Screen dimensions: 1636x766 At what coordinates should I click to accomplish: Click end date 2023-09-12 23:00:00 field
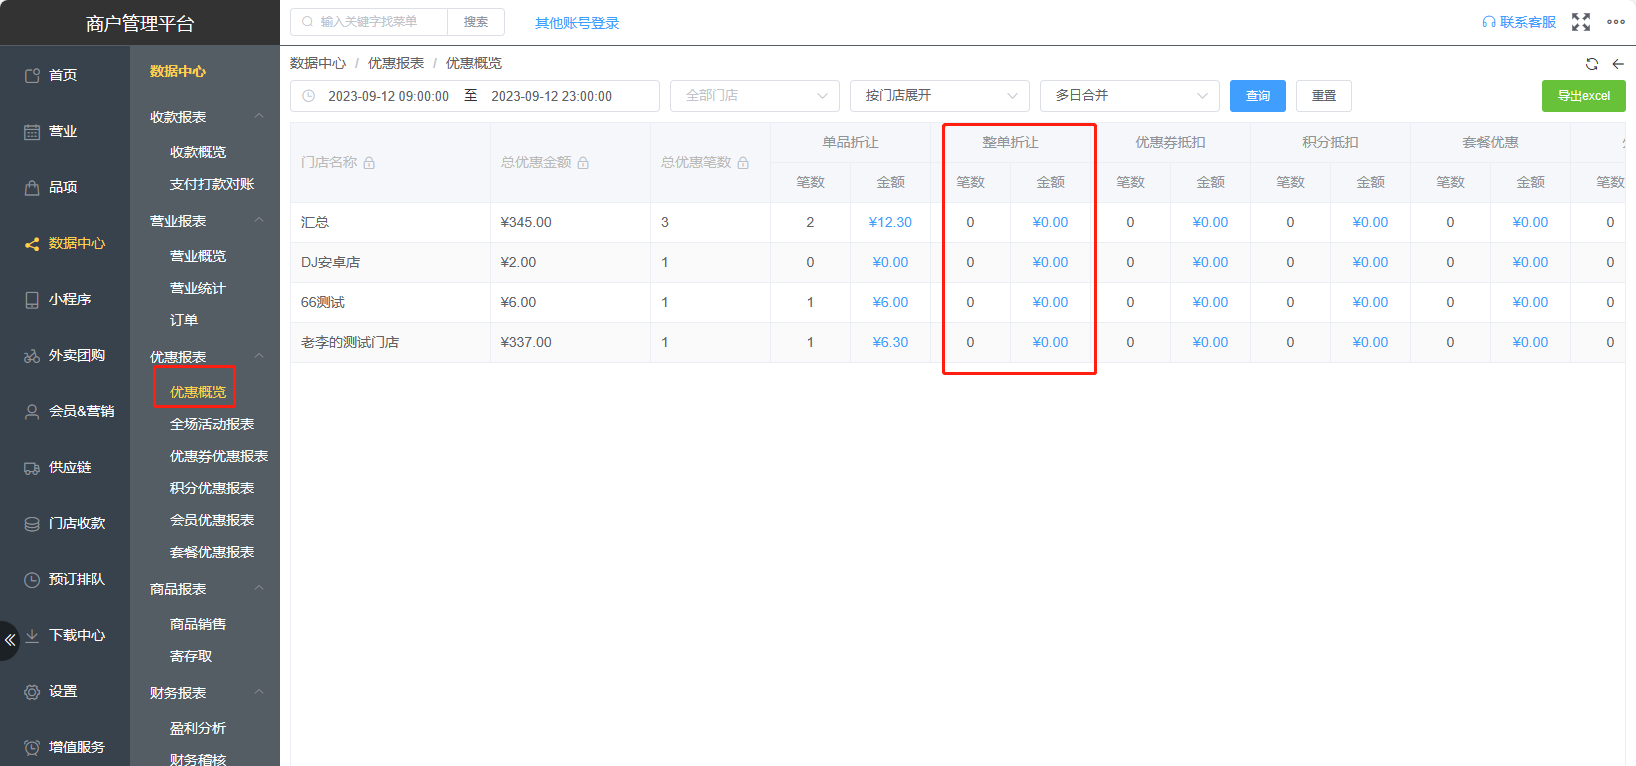[x=551, y=96]
